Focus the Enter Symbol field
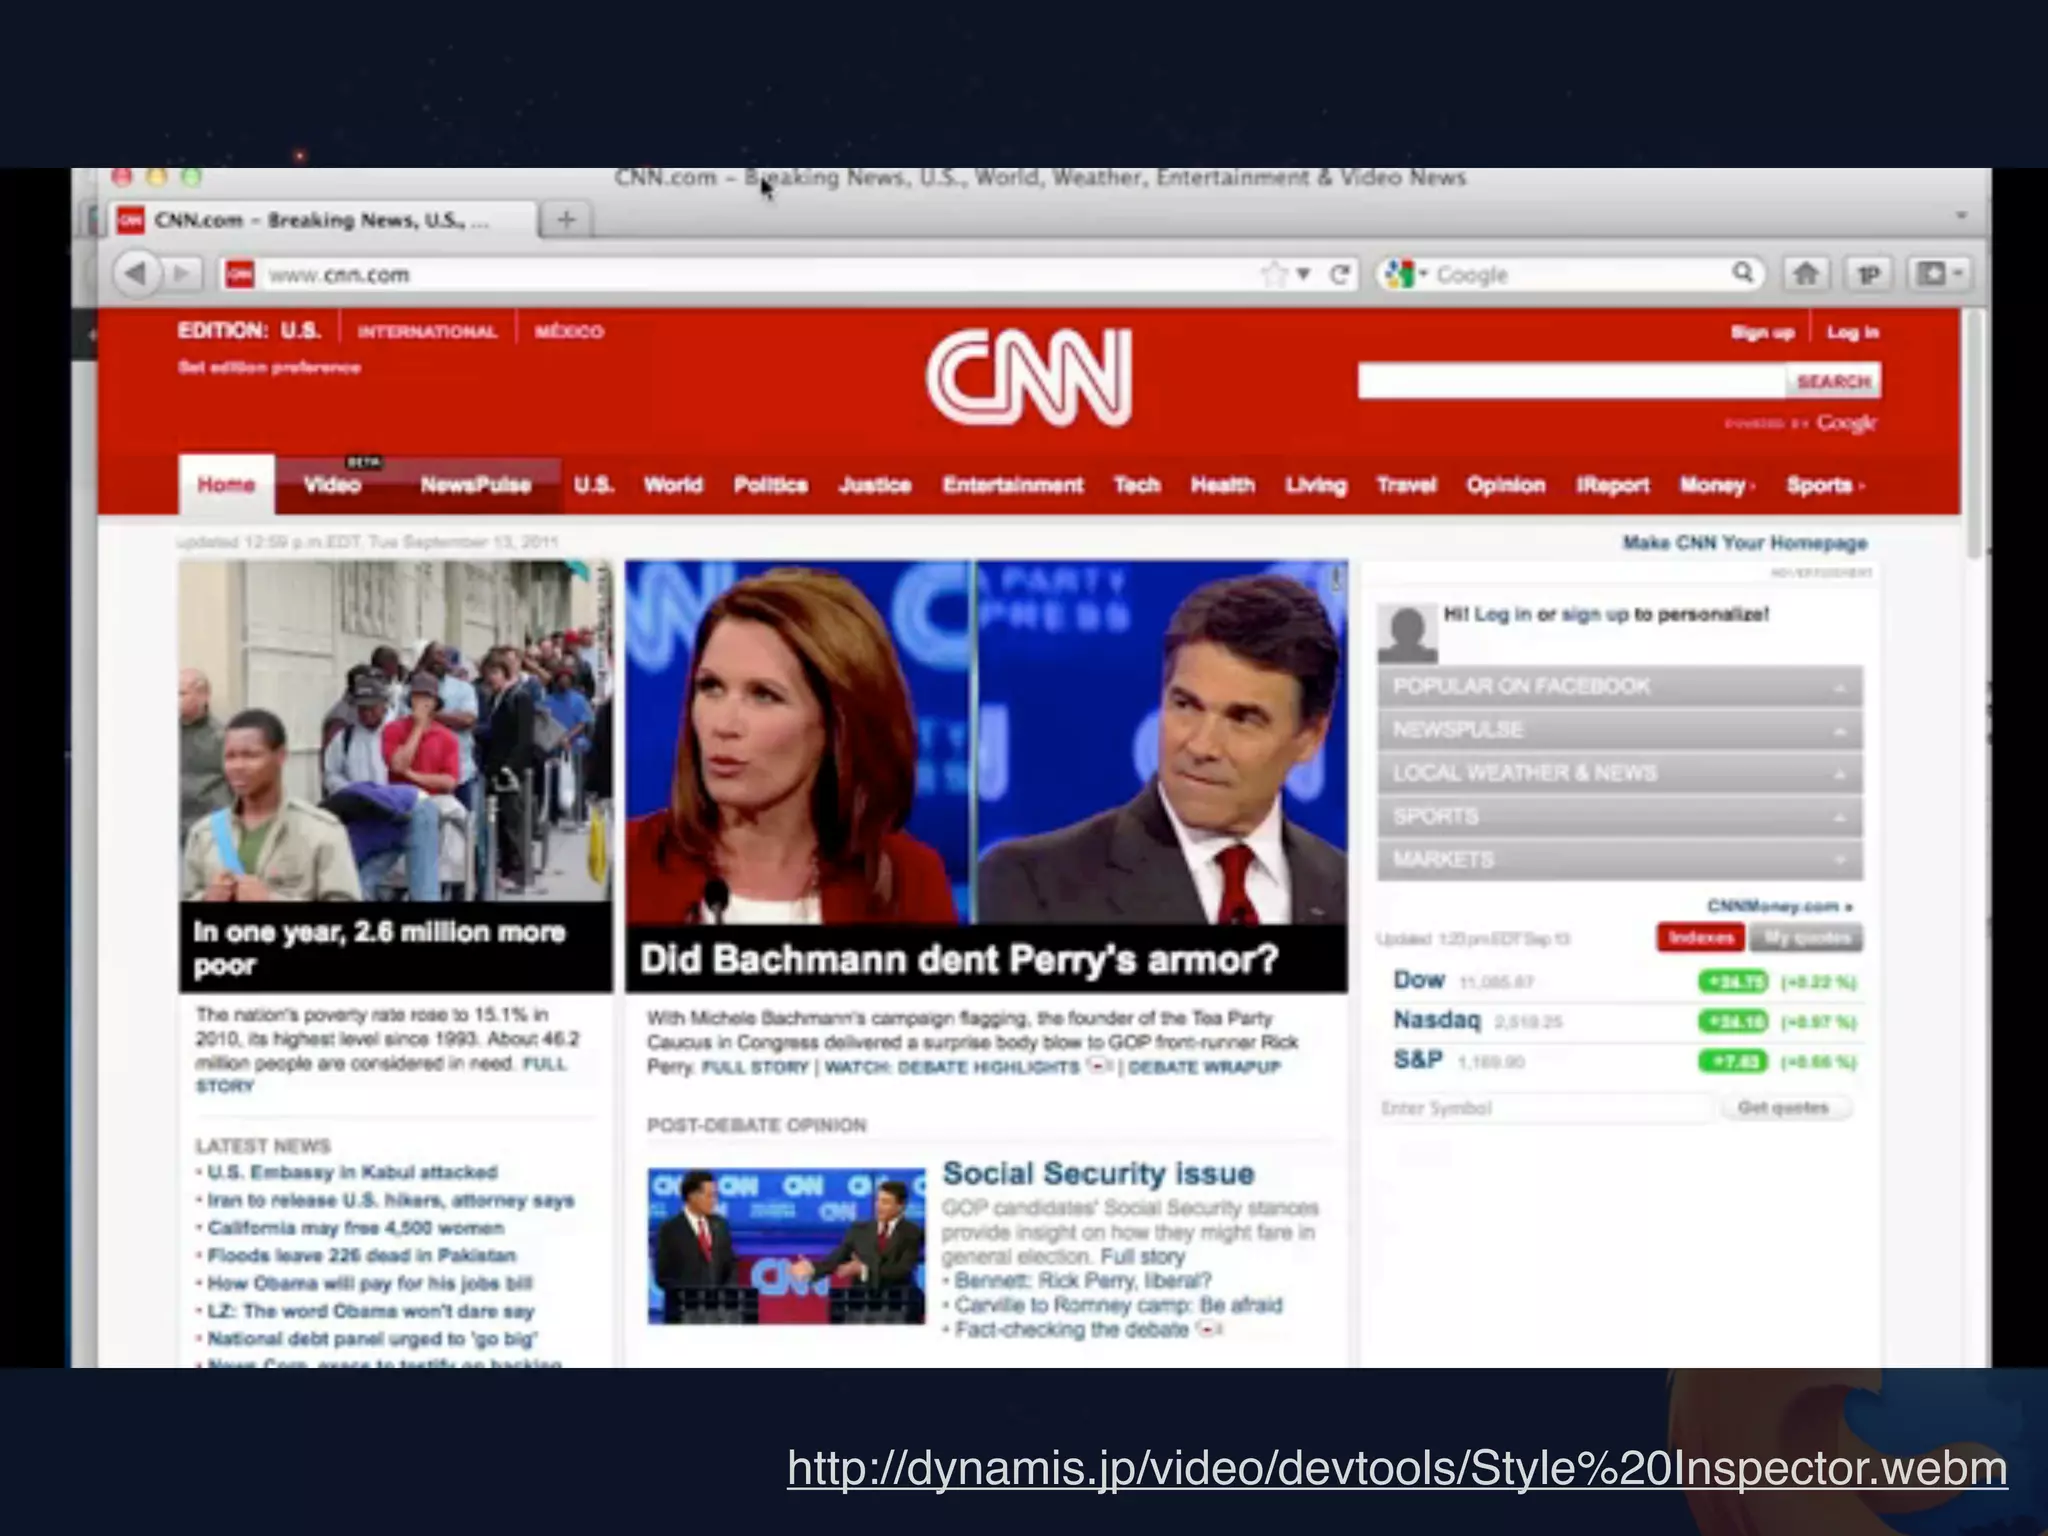The image size is (2048, 1536). tap(1545, 1108)
